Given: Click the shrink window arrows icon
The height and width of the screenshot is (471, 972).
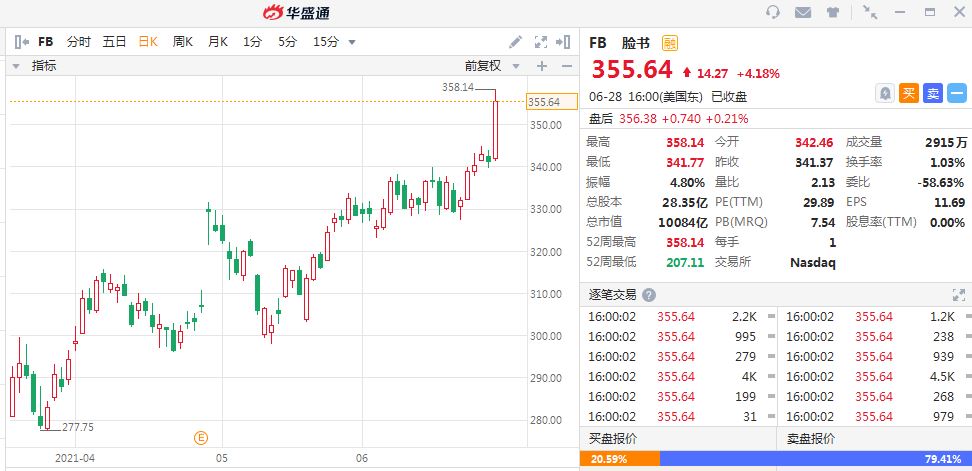Looking at the screenshot, I should [870, 12].
